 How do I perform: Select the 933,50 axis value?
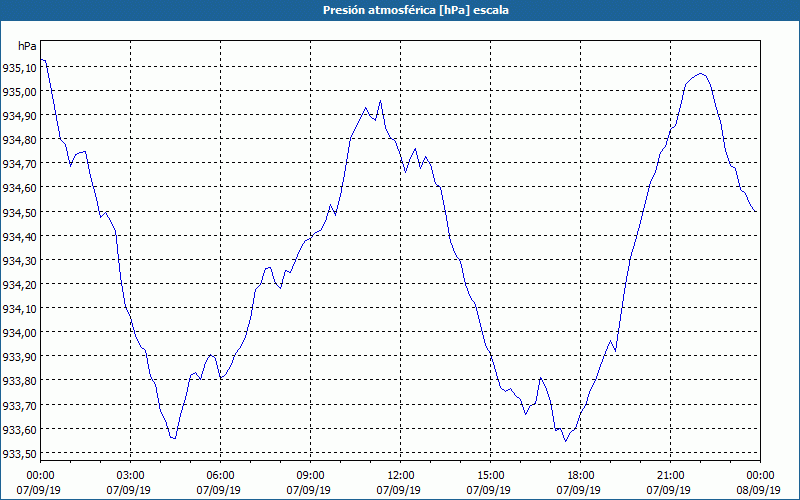[19, 454]
